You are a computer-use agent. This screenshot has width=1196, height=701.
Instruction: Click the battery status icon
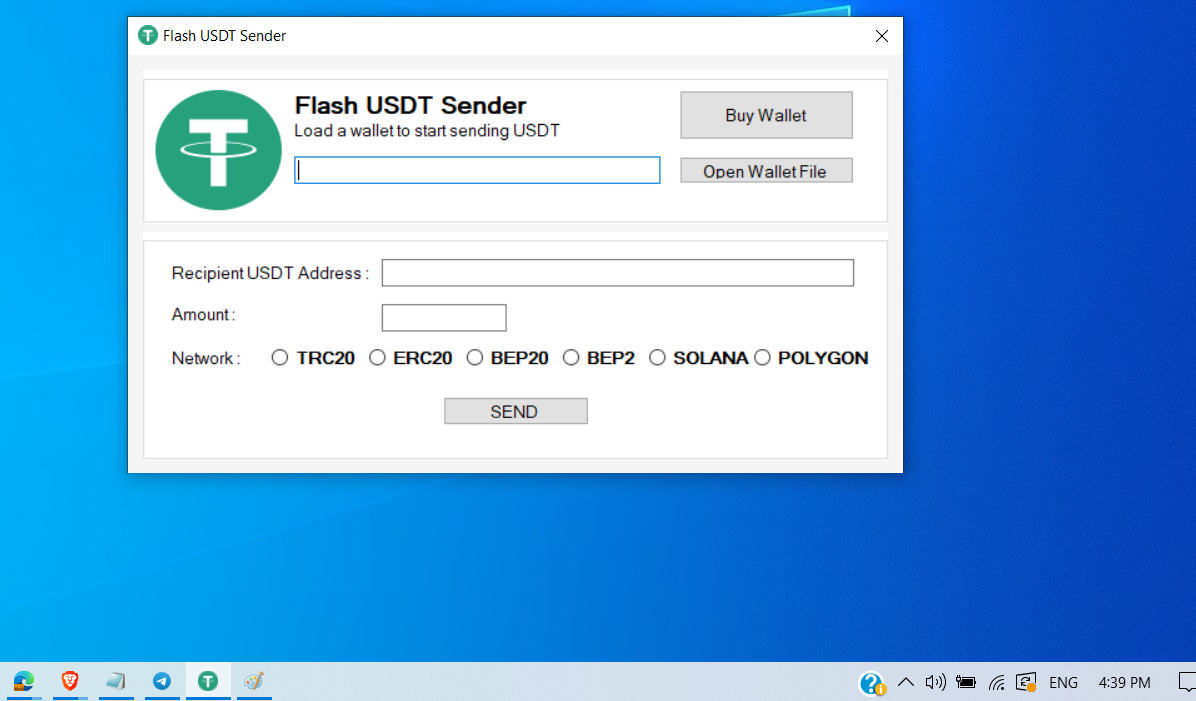click(966, 682)
